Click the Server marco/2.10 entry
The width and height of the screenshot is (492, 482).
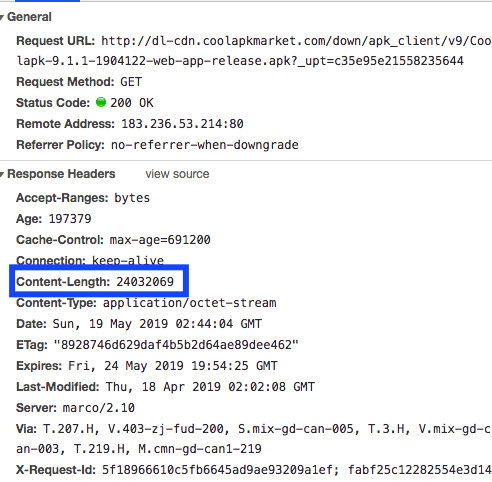[x=76, y=408]
